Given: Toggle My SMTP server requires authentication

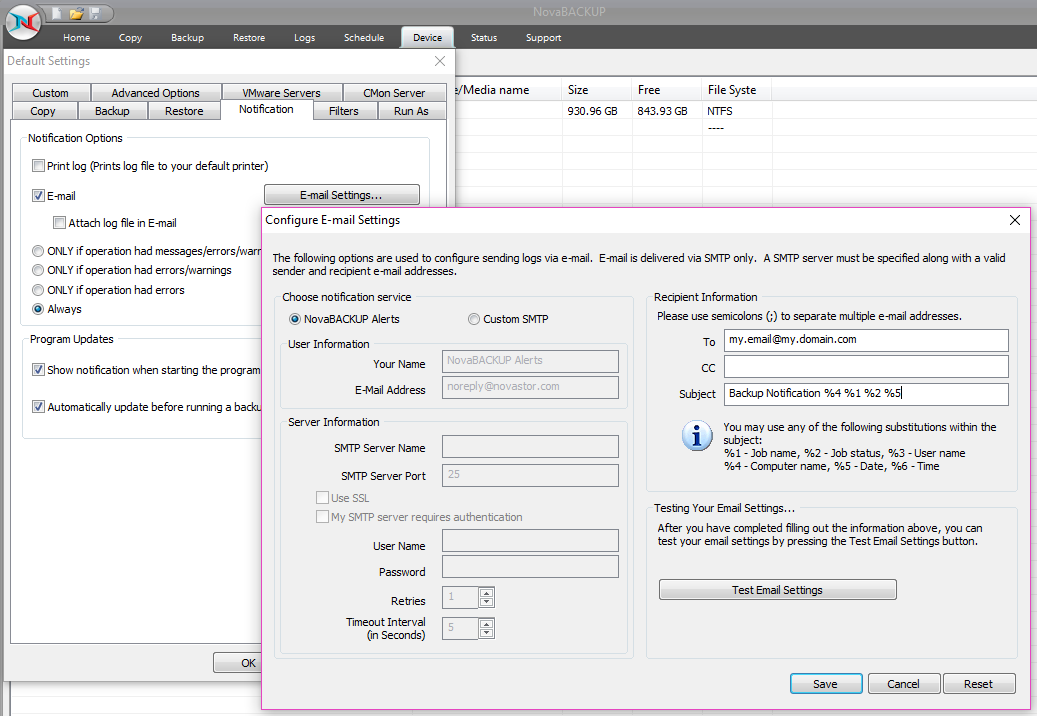Looking at the screenshot, I should pos(323,517).
